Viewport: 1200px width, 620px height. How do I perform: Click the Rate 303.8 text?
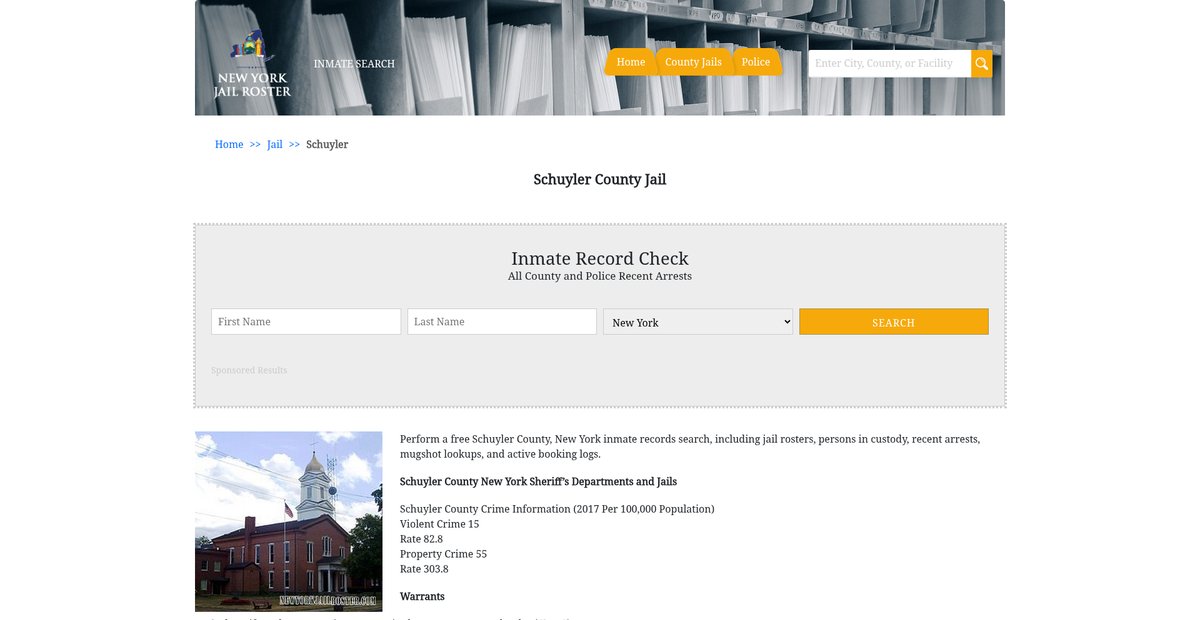424,569
